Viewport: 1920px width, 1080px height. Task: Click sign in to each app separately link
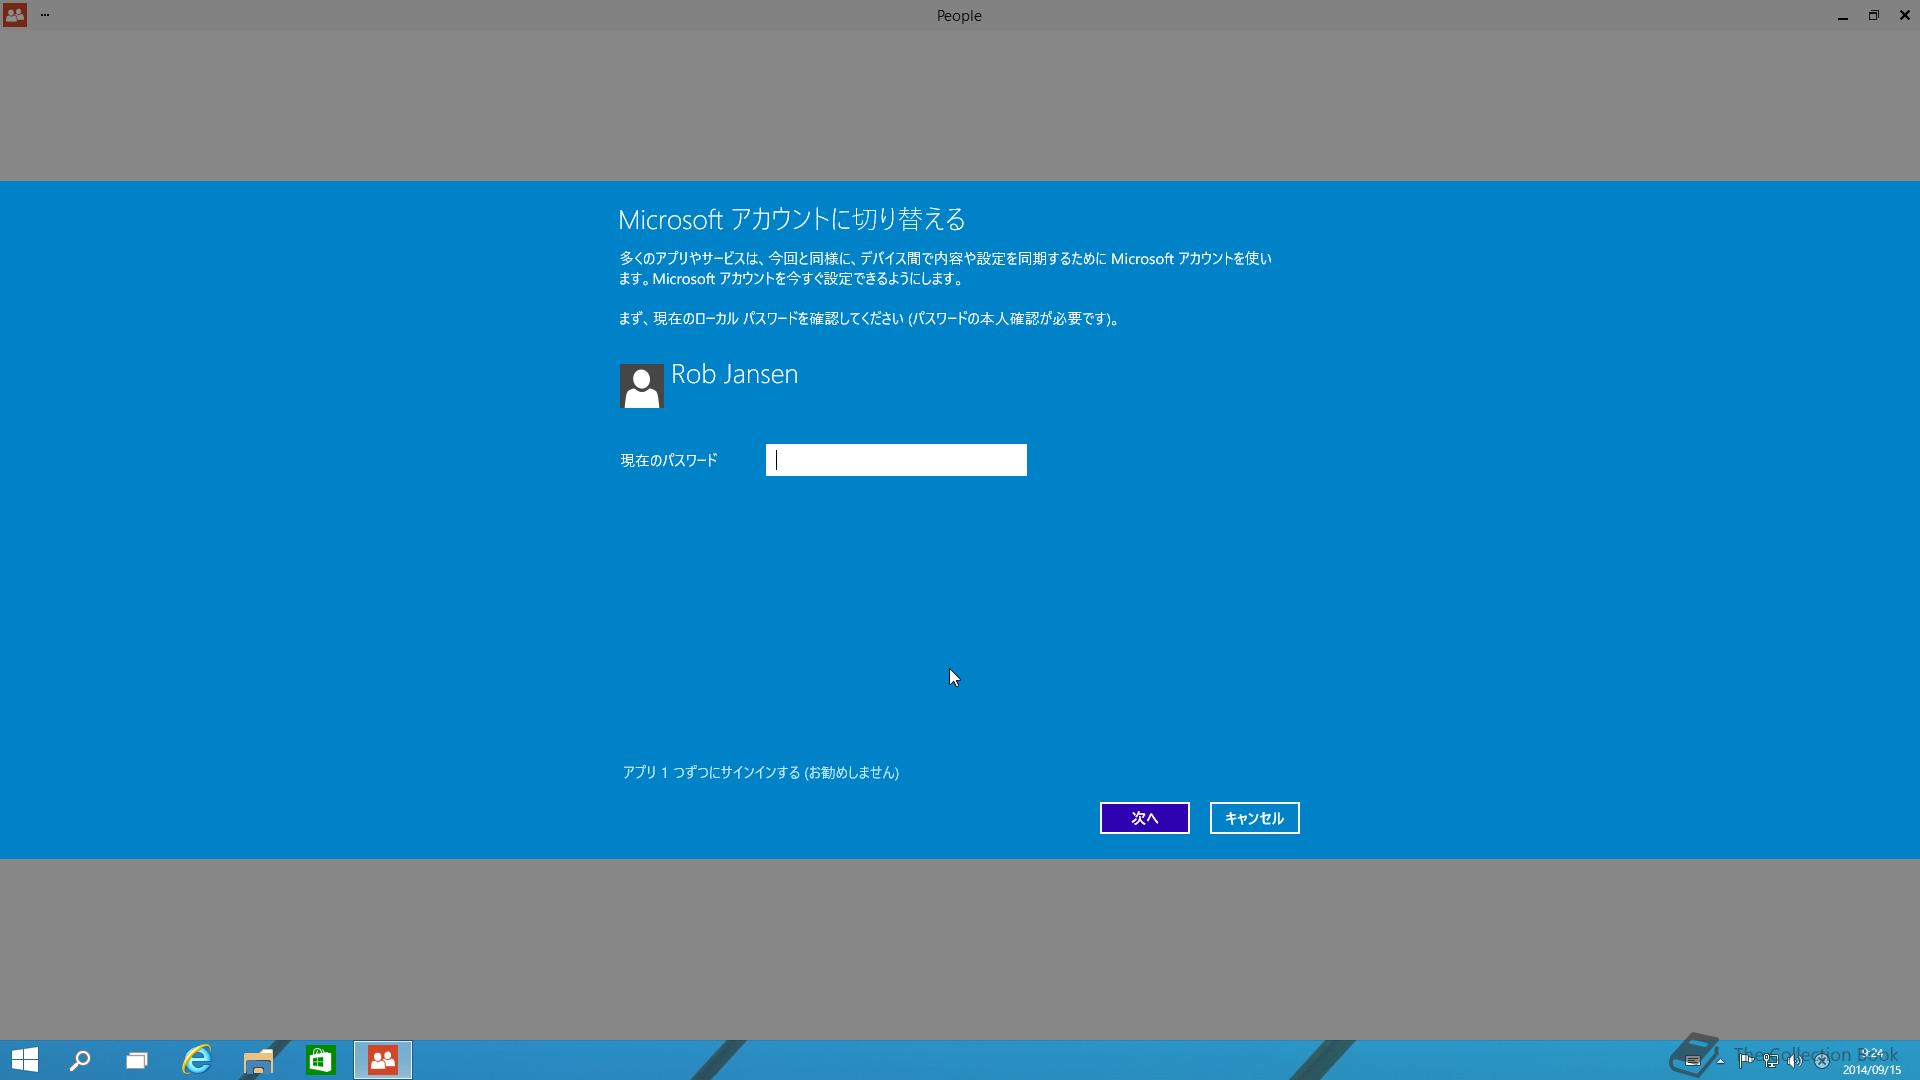761,773
